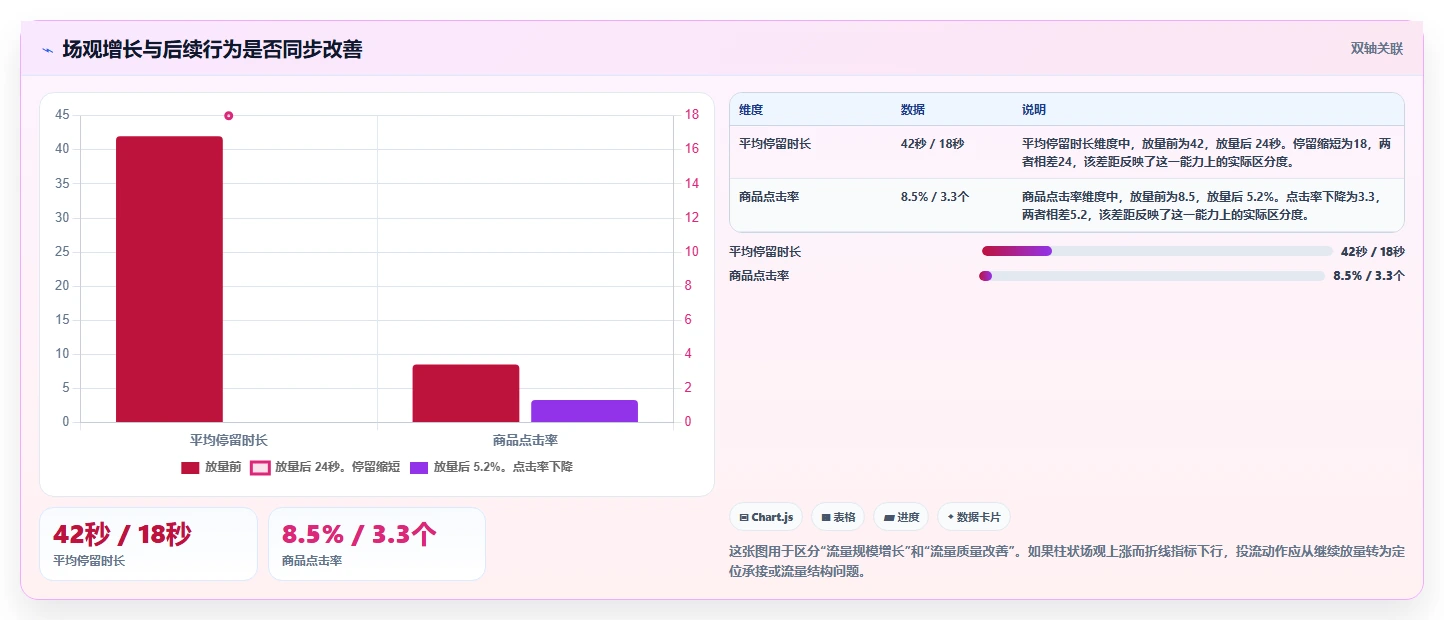Click the progress value 42秒 / 18秒 label
The height and width of the screenshot is (620, 1444).
click(1372, 252)
